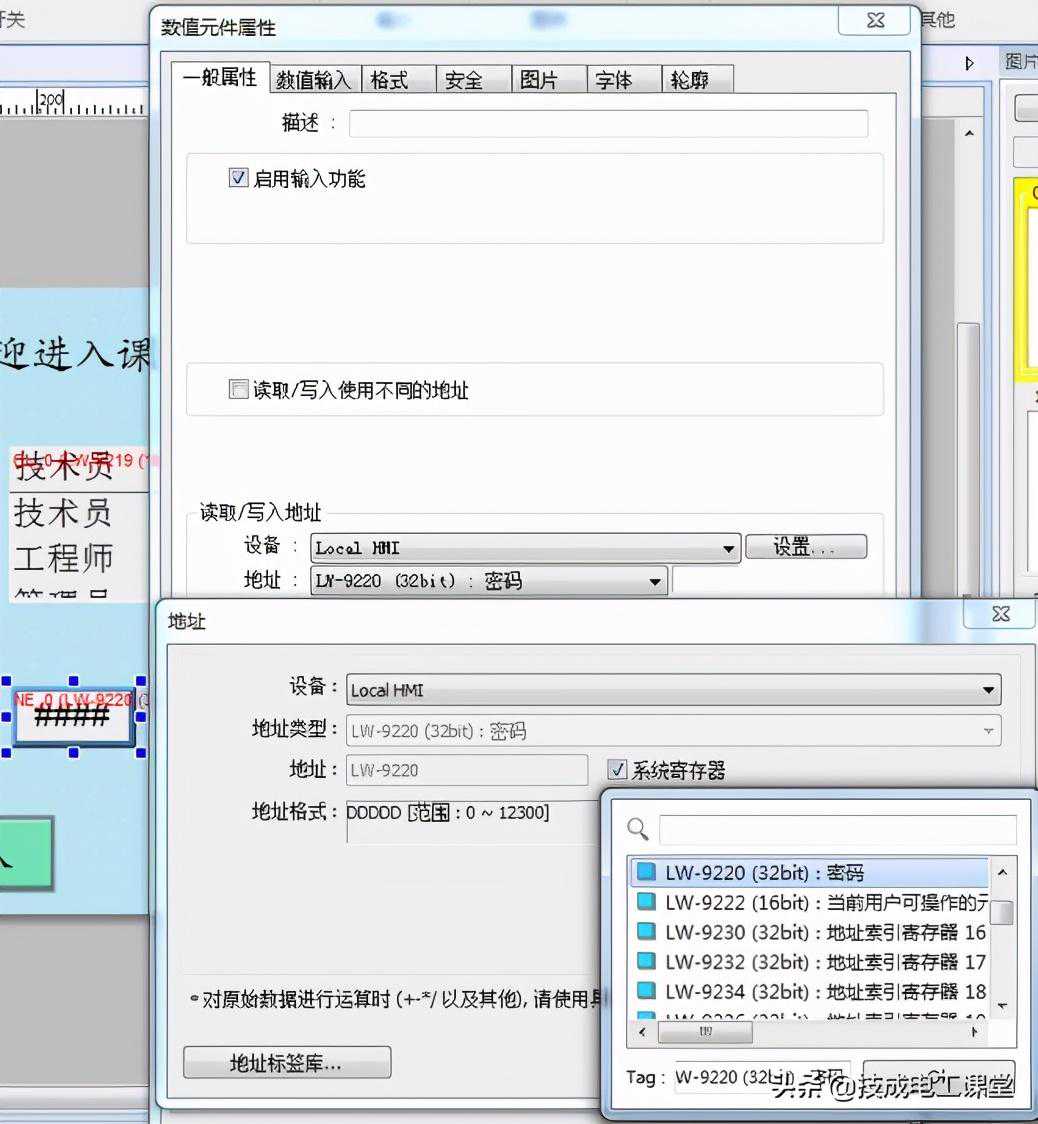Open the 地址标签库... button
The height and width of the screenshot is (1124, 1038).
tap(286, 1063)
